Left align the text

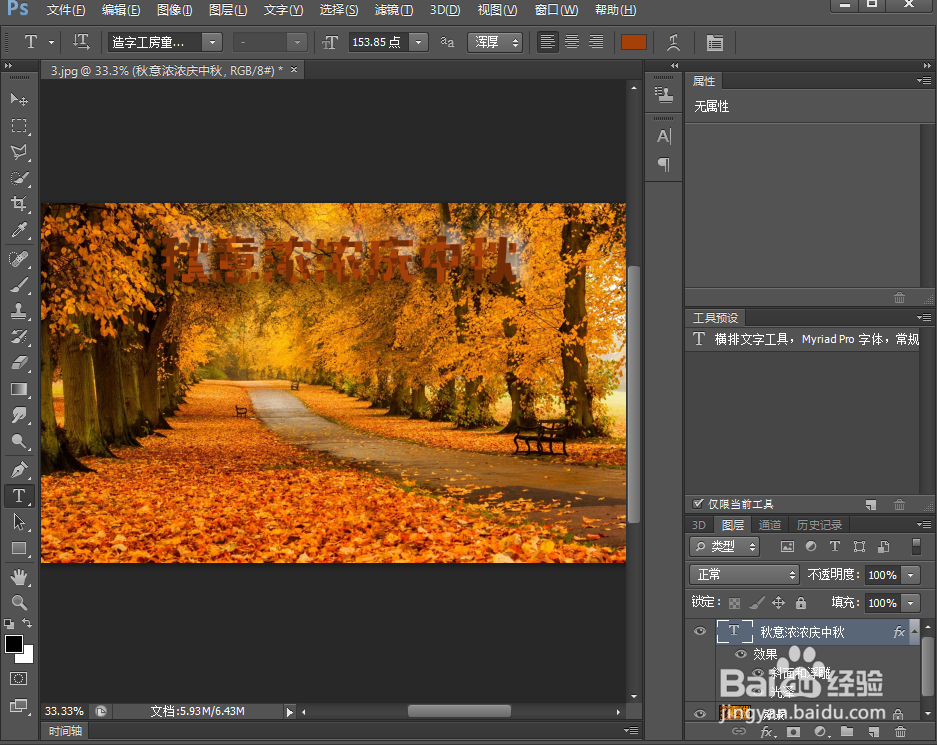coord(547,42)
